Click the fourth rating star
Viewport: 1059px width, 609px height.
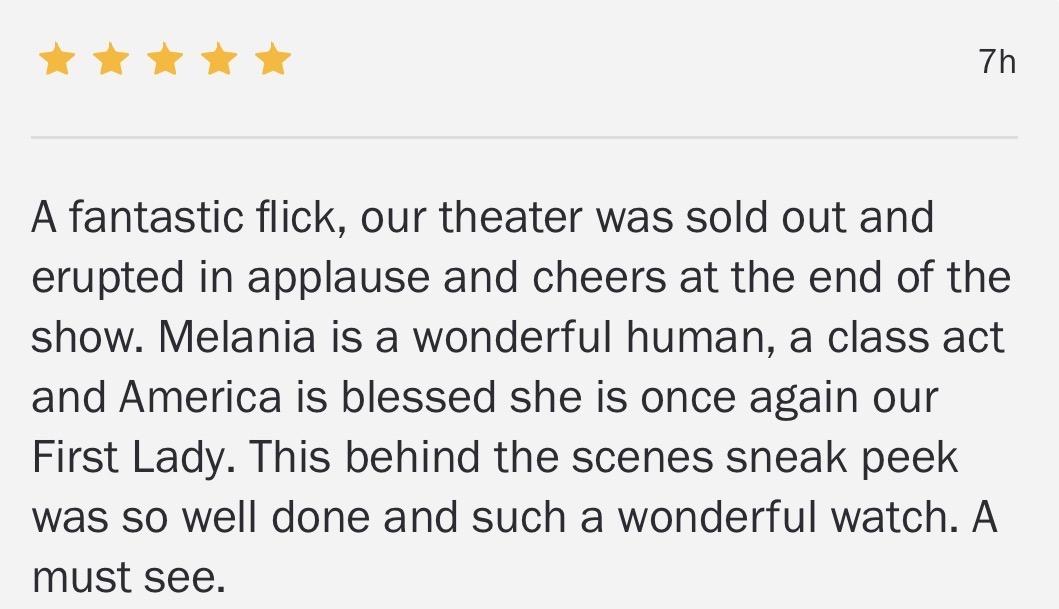[x=219, y=61]
